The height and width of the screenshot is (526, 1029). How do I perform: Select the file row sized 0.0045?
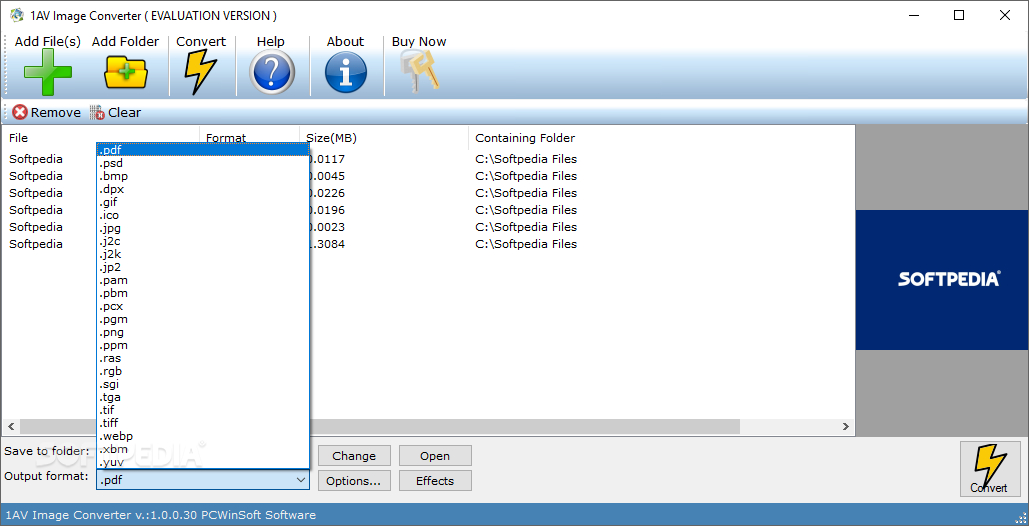click(429, 176)
